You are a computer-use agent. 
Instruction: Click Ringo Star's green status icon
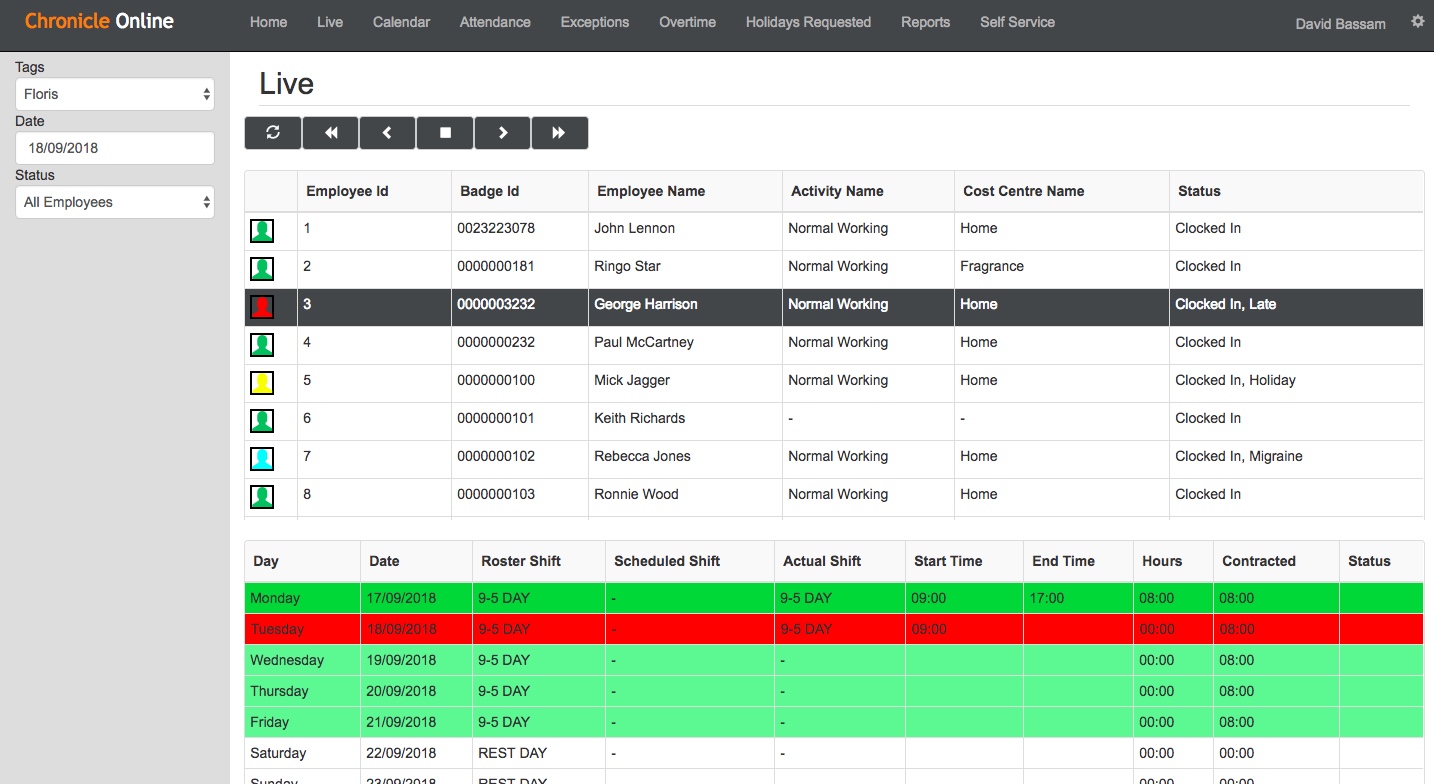pos(262,269)
